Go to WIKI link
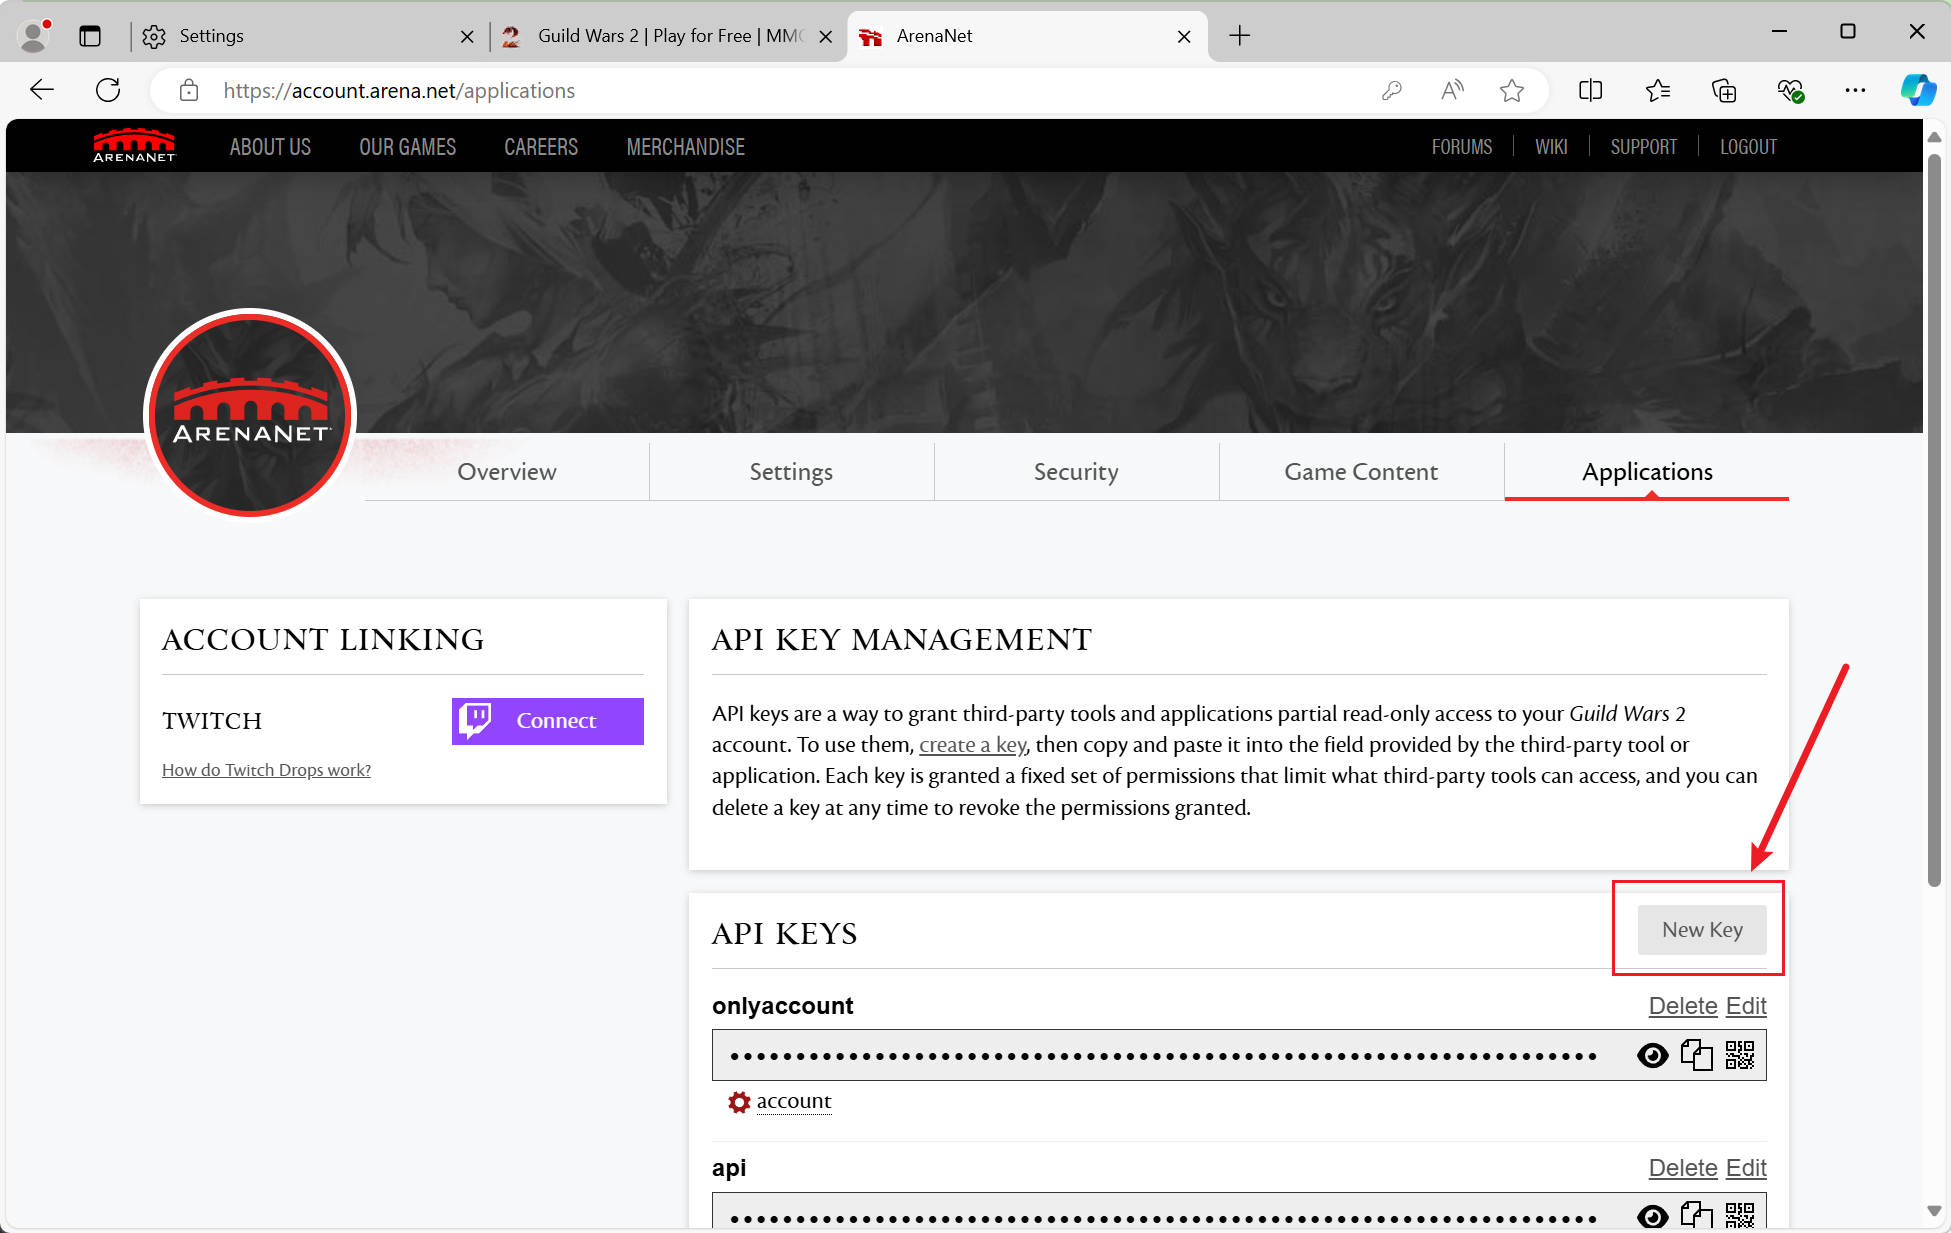 tap(1551, 147)
